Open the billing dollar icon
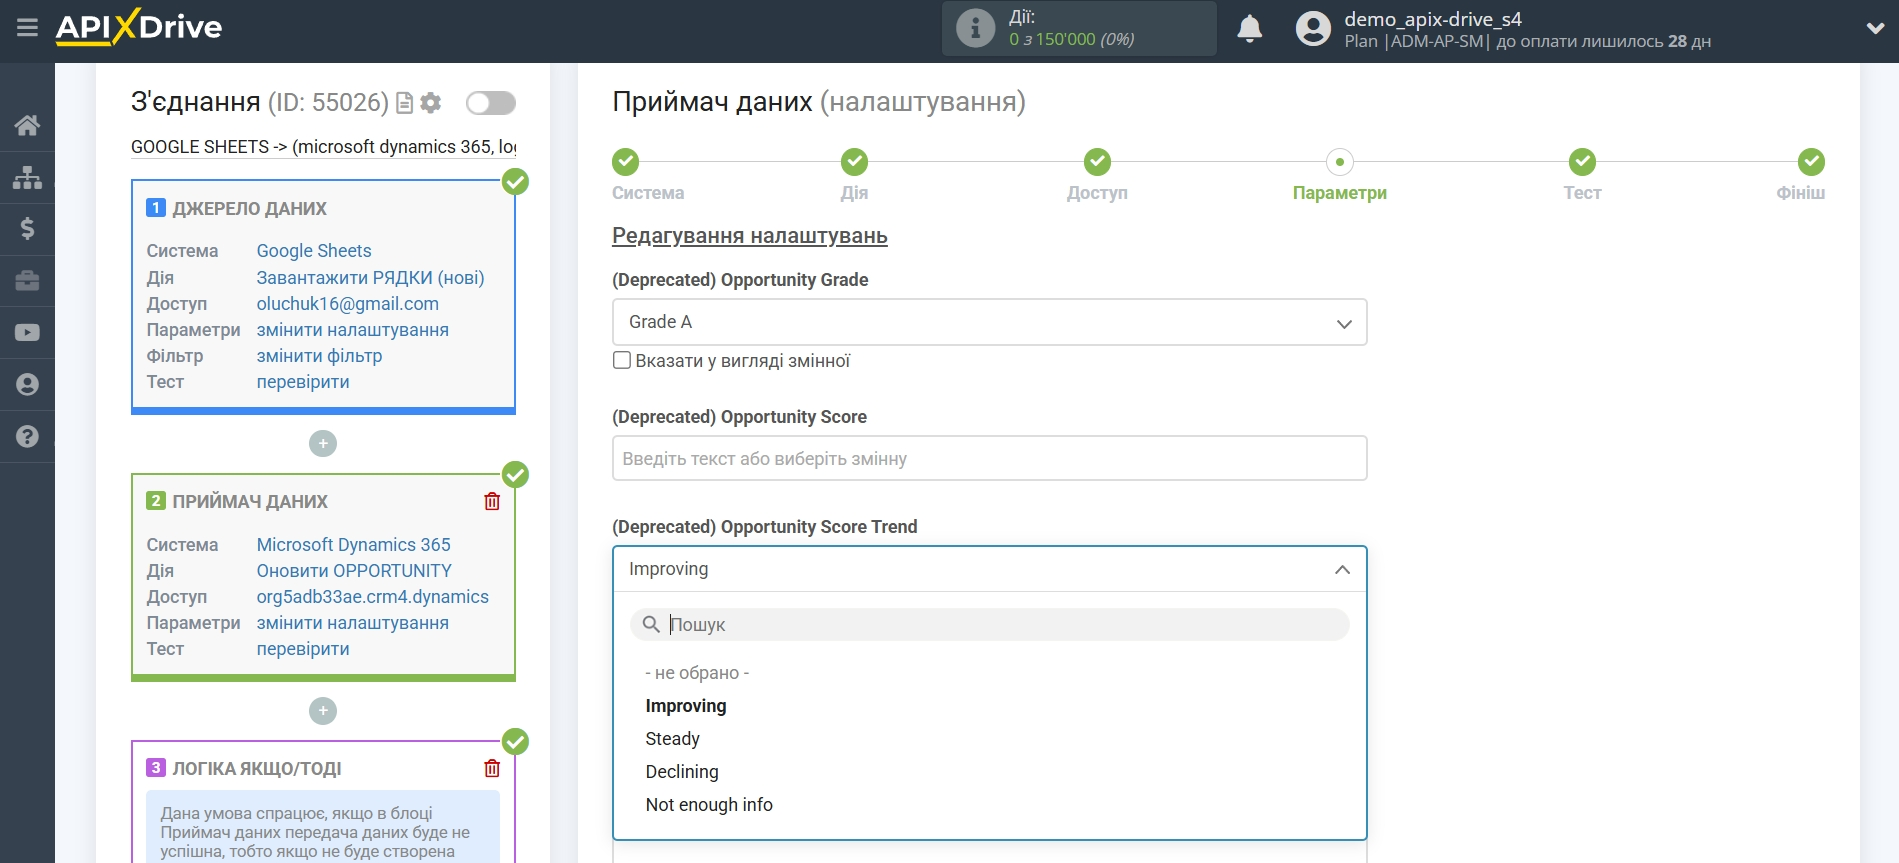This screenshot has height=863, width=1899. [27, 229]
